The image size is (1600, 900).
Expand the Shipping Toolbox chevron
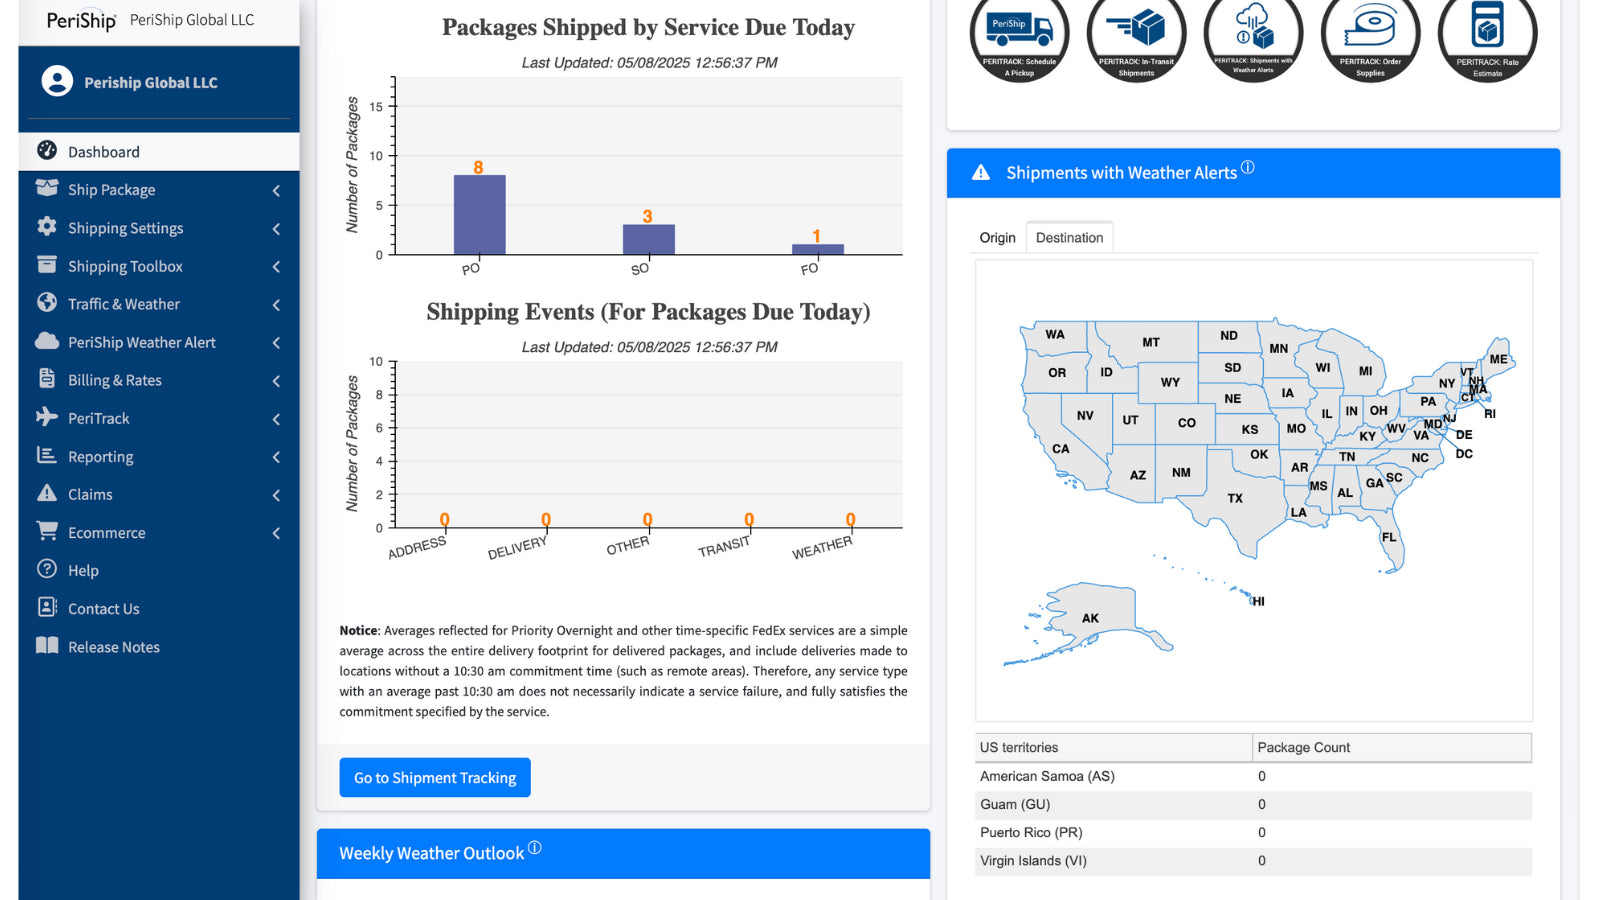[x=276, y=266]
